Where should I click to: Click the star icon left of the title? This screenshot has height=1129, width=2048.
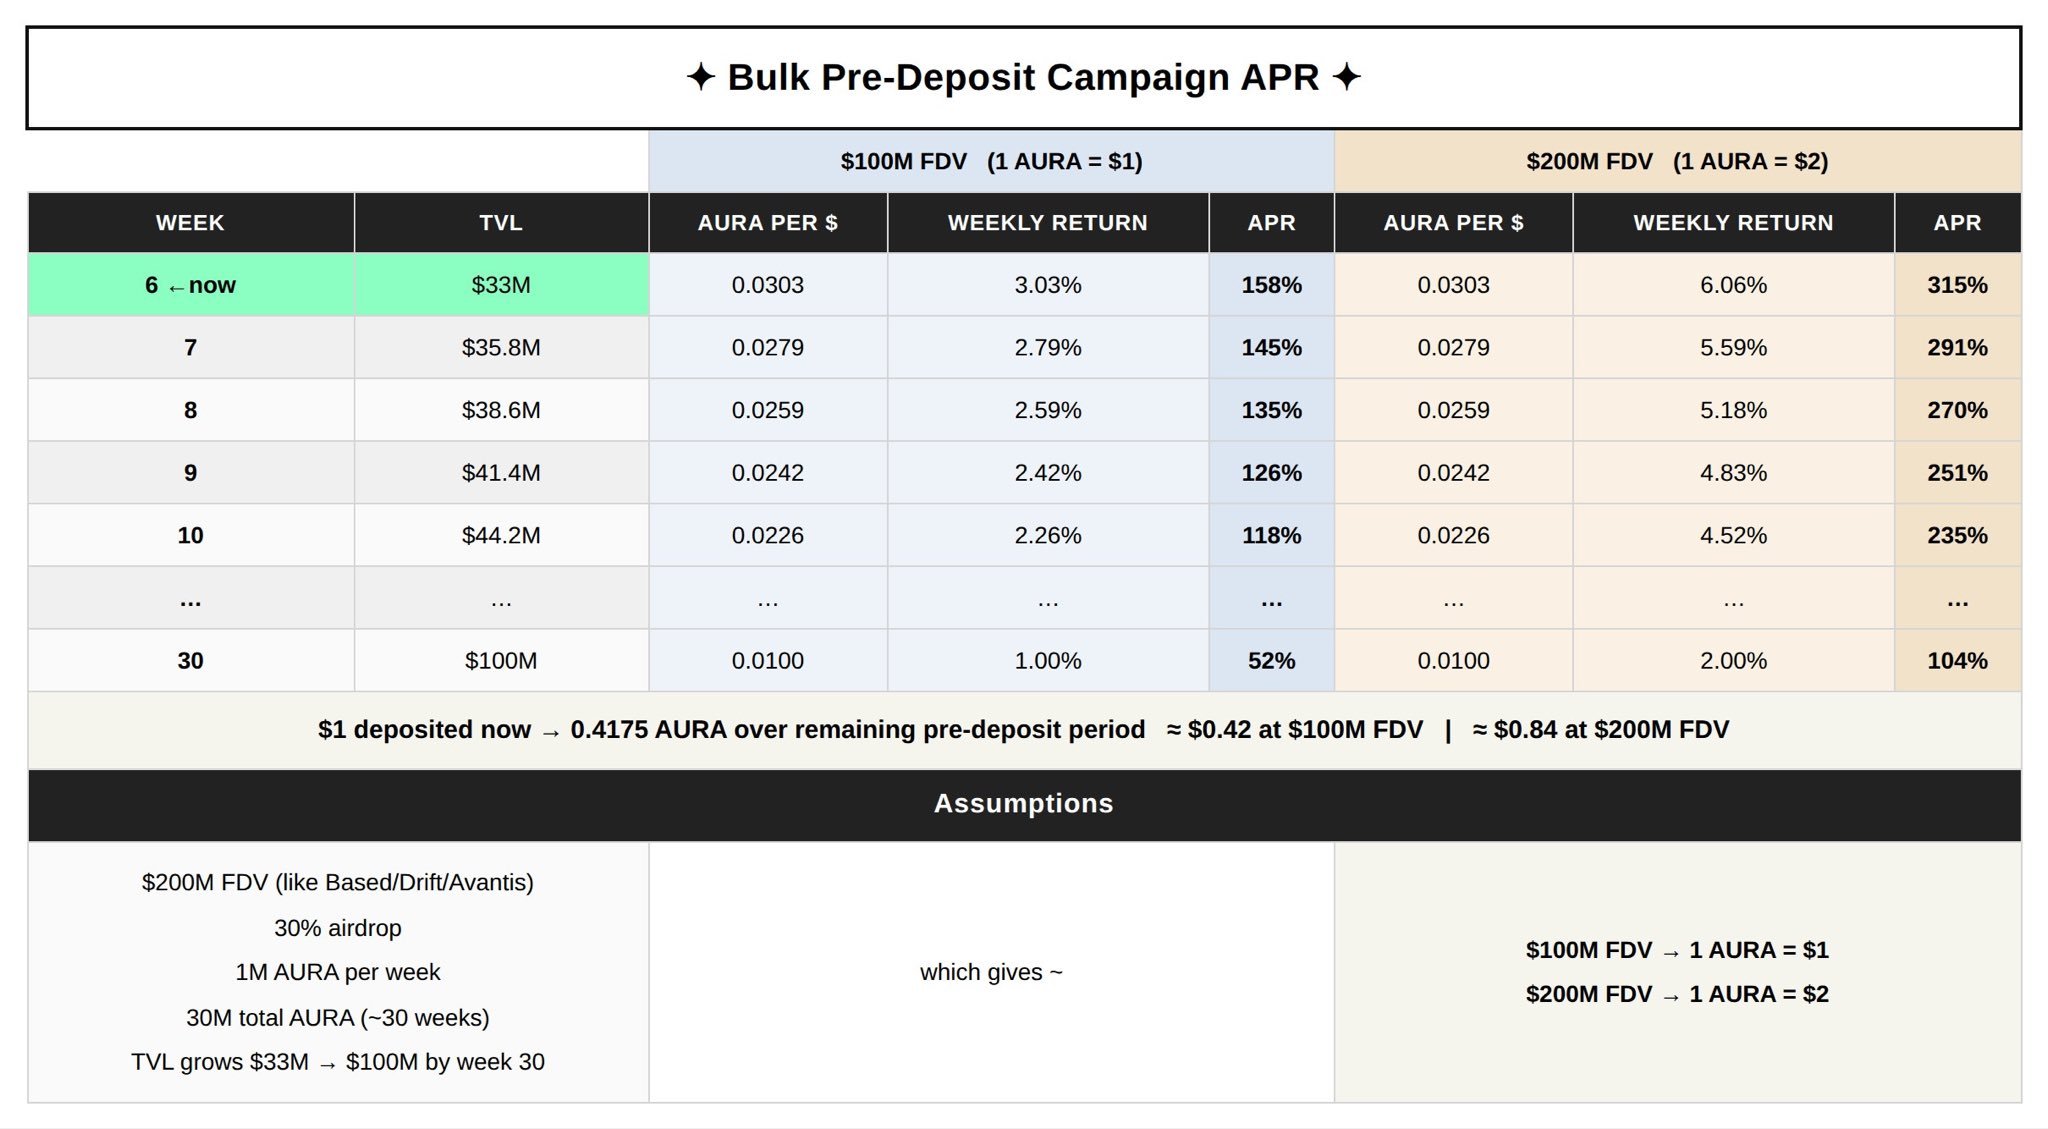pyautogui.click(x=701, y=77)
